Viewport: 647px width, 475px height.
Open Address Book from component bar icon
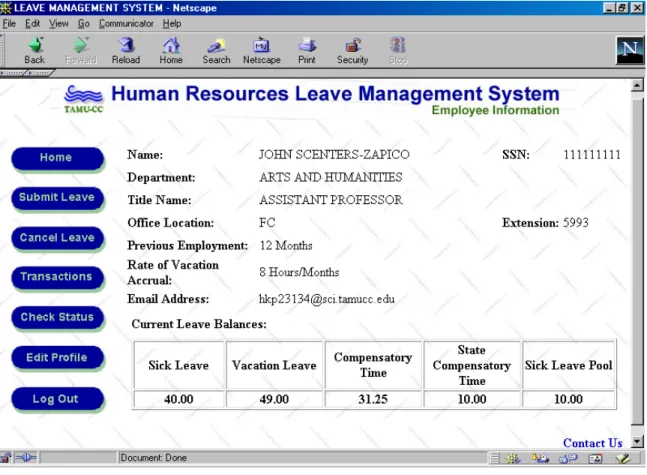pos(595,458)
